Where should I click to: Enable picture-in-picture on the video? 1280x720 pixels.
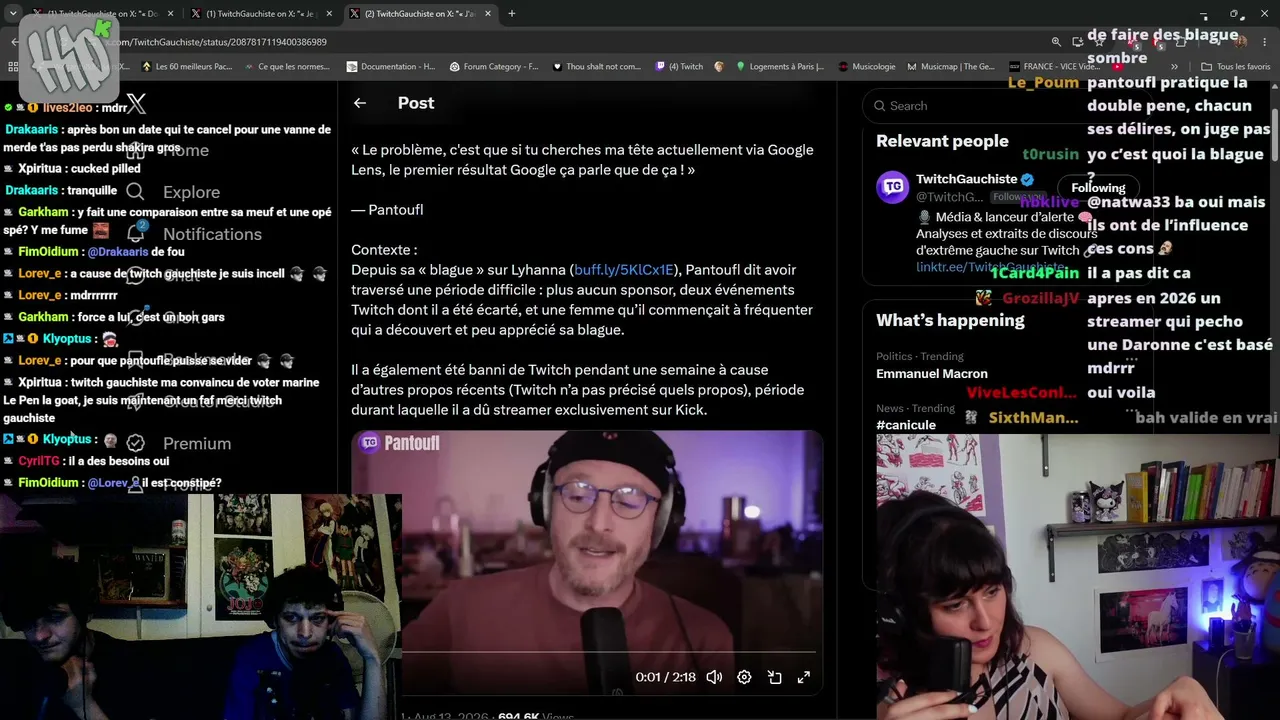(774, 677)
